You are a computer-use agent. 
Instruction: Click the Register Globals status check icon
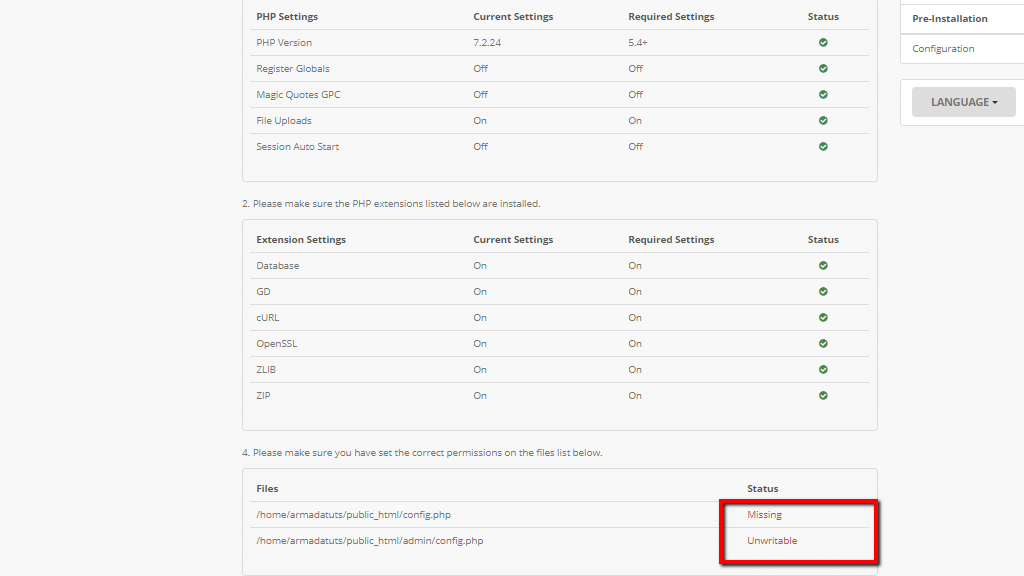[823, 69]
